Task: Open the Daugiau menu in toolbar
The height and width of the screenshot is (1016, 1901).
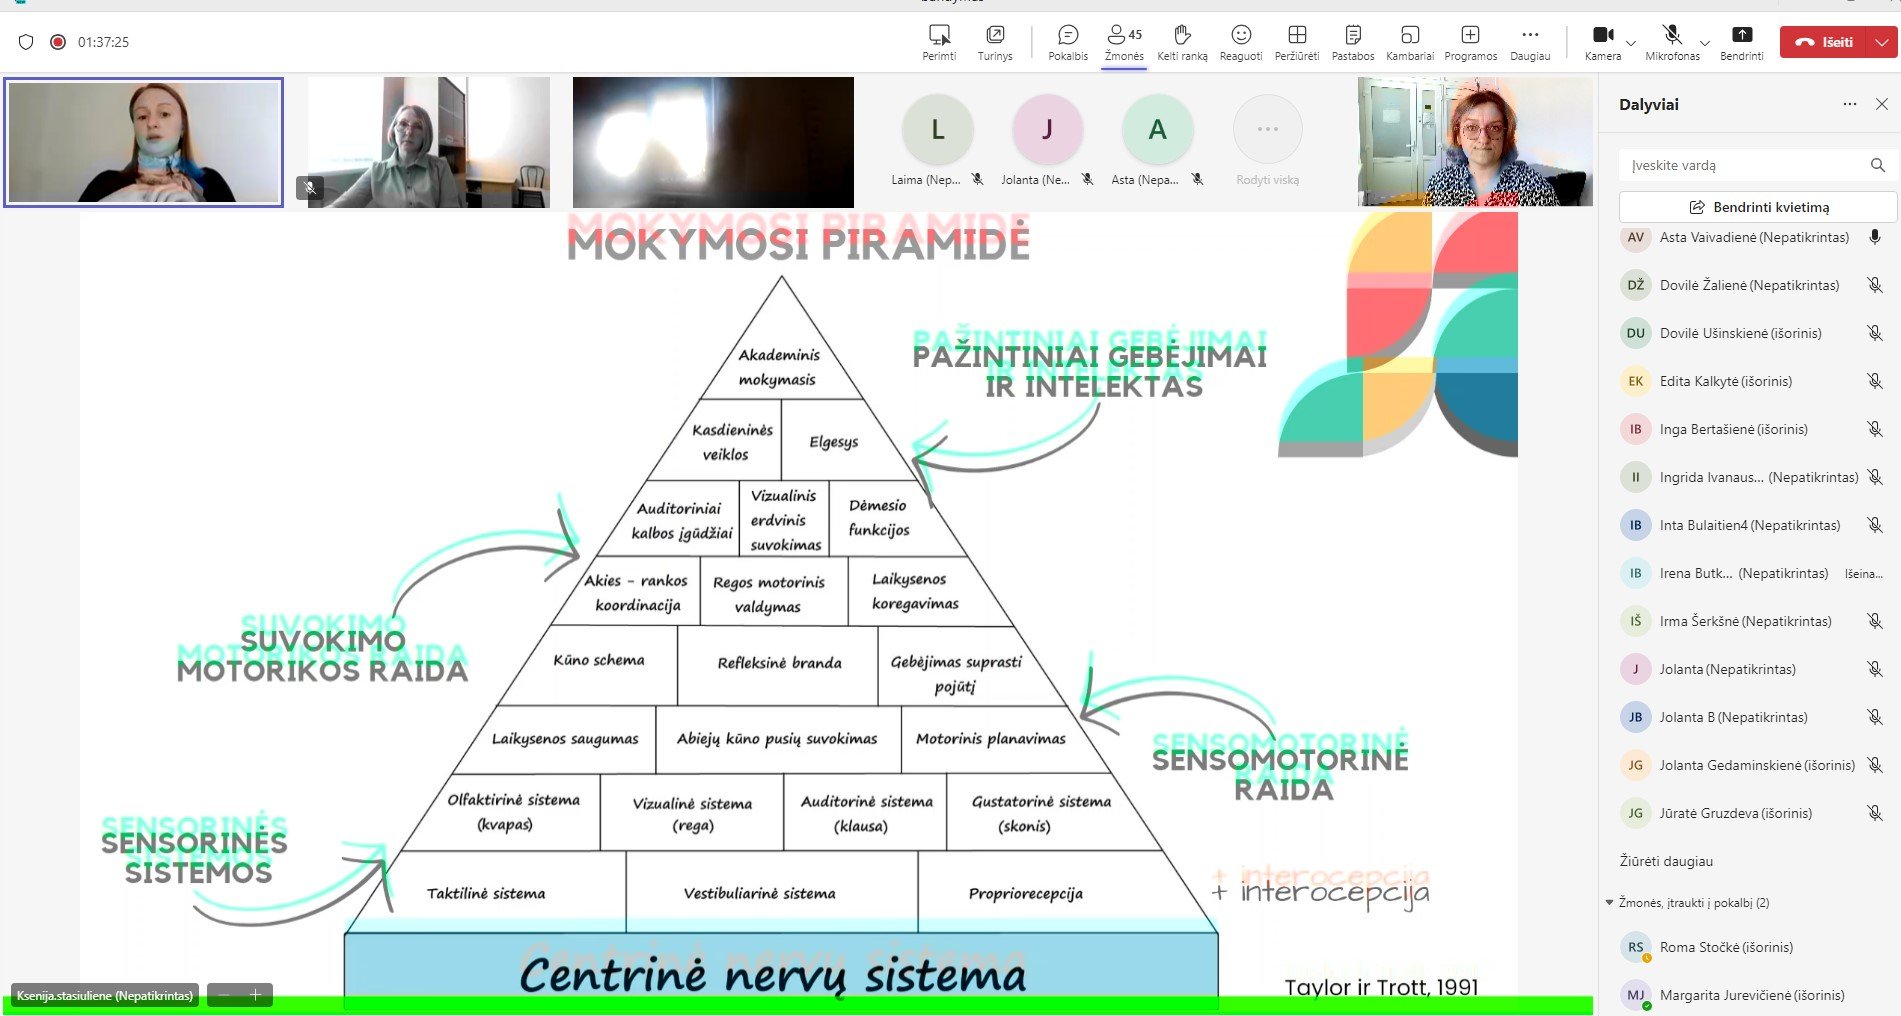Action: point(1529,42)
